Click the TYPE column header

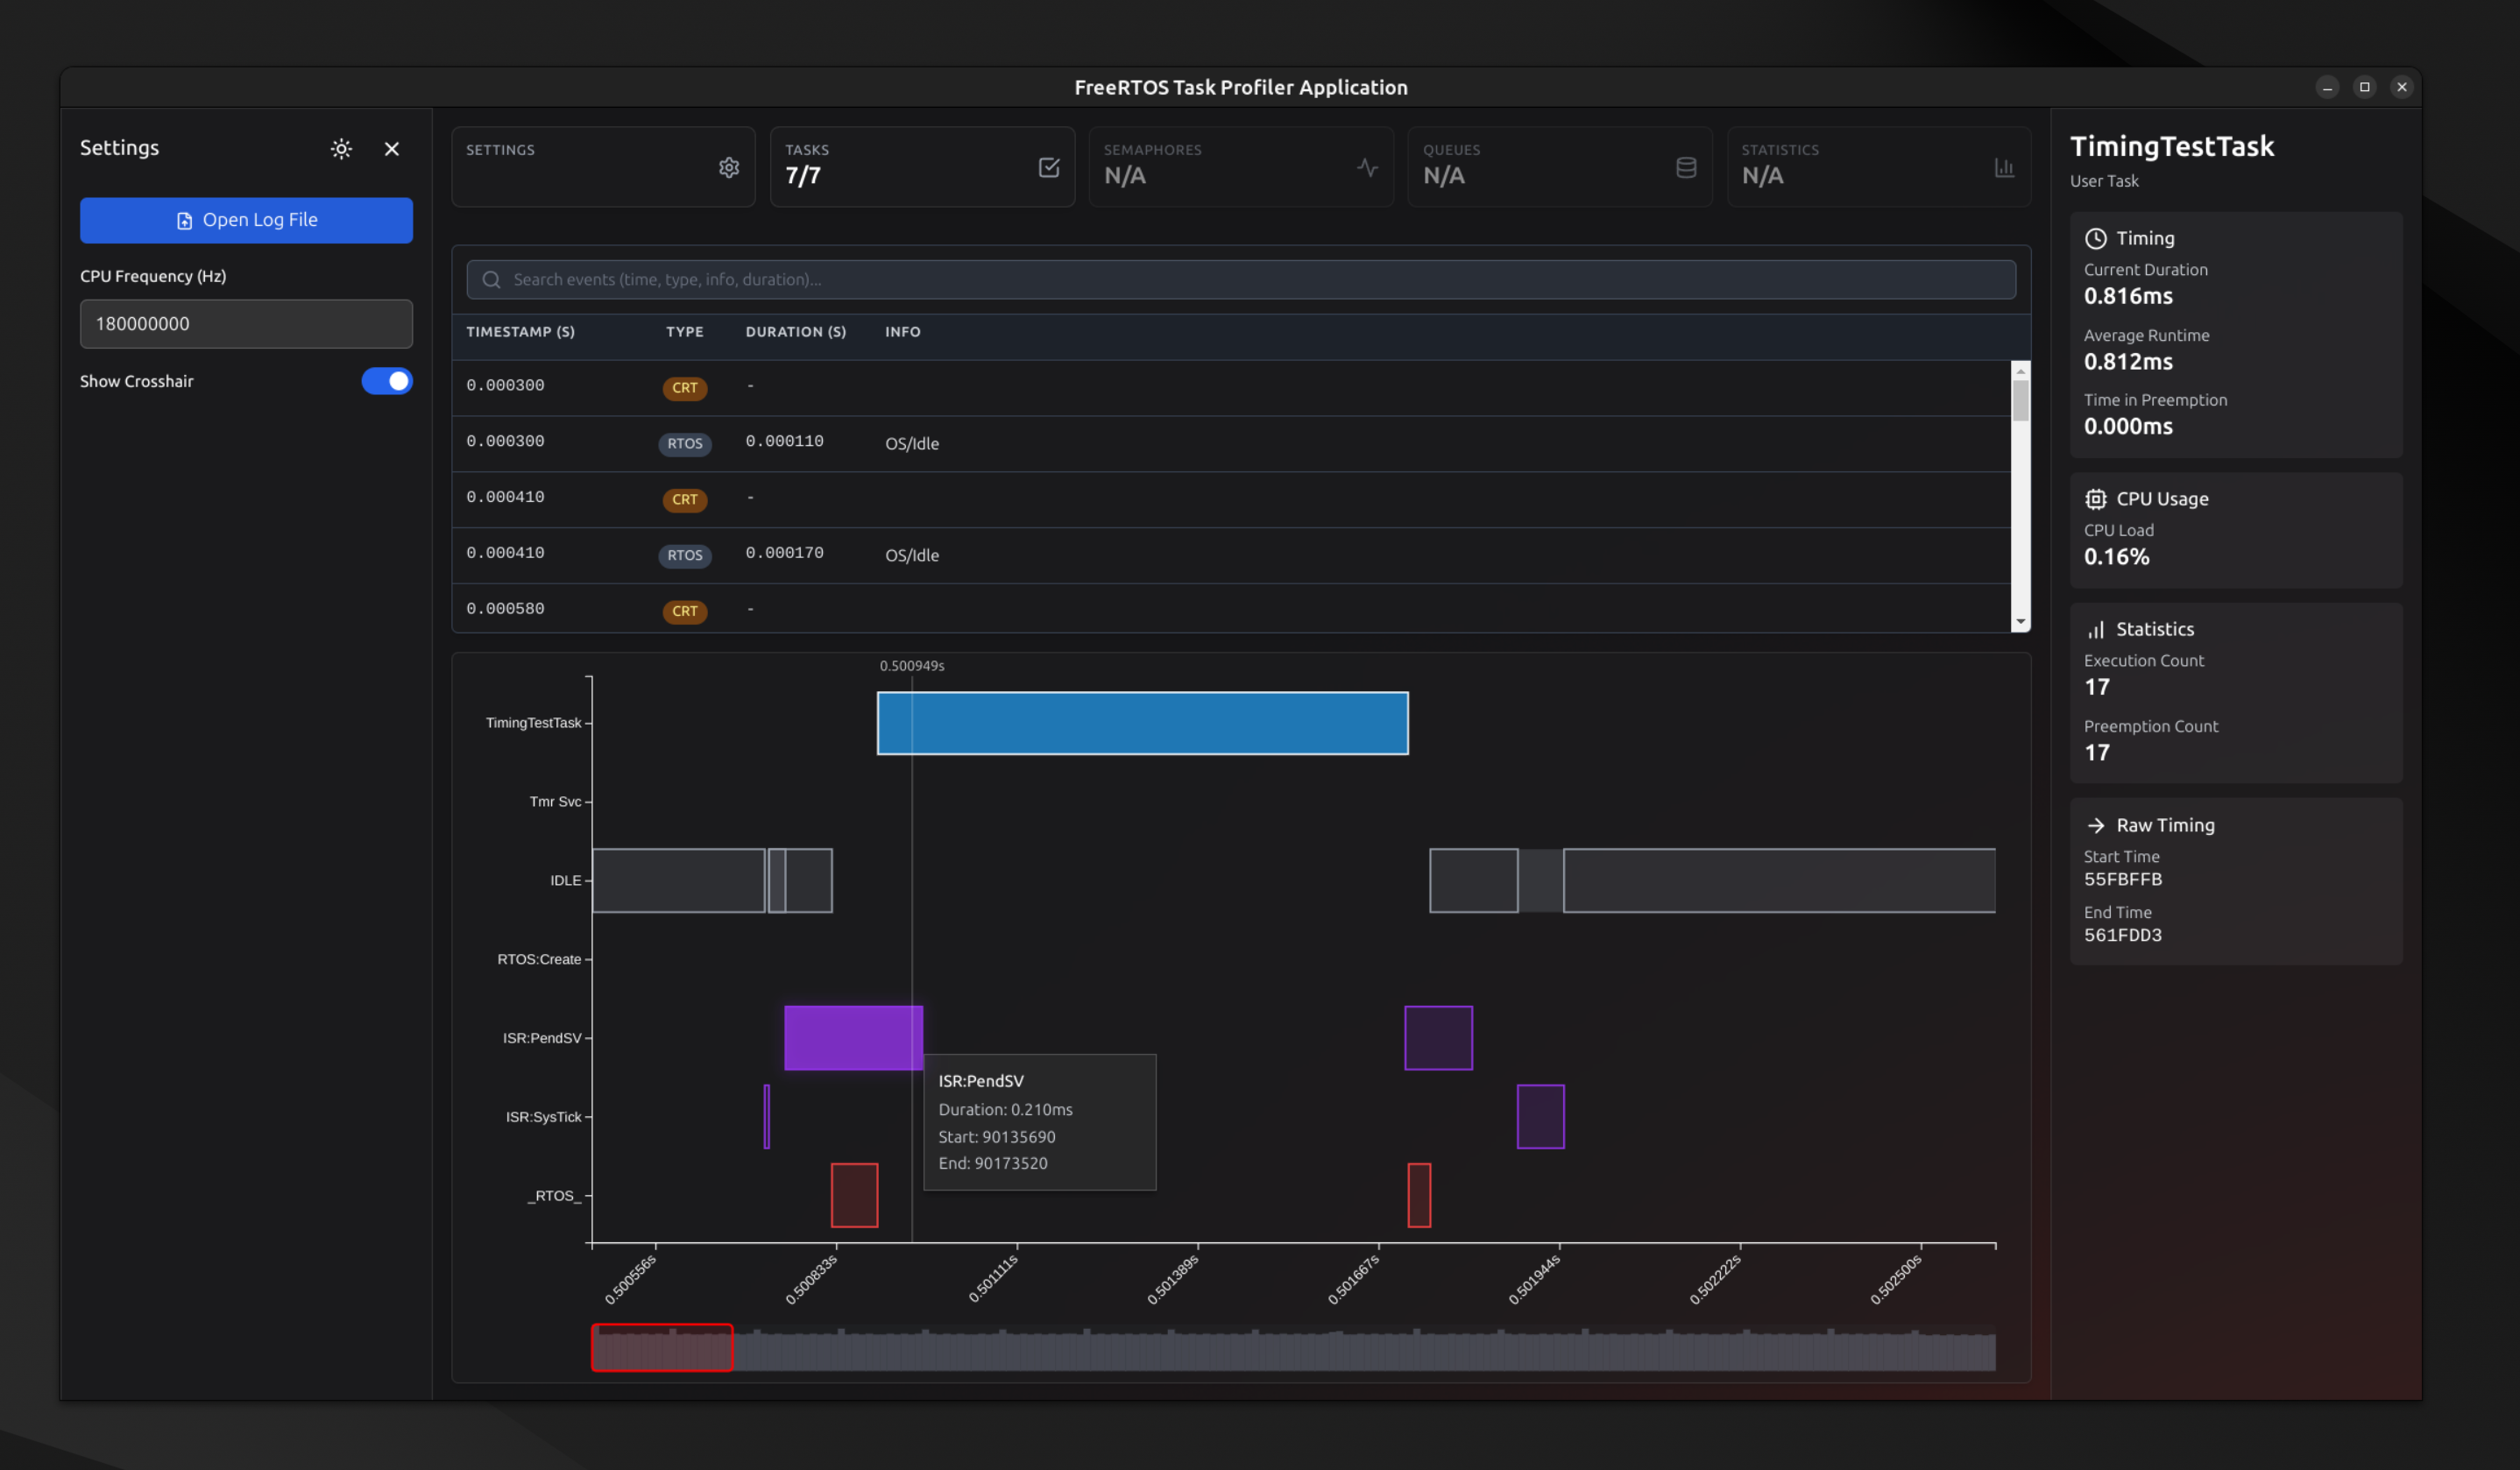point(685,332)
